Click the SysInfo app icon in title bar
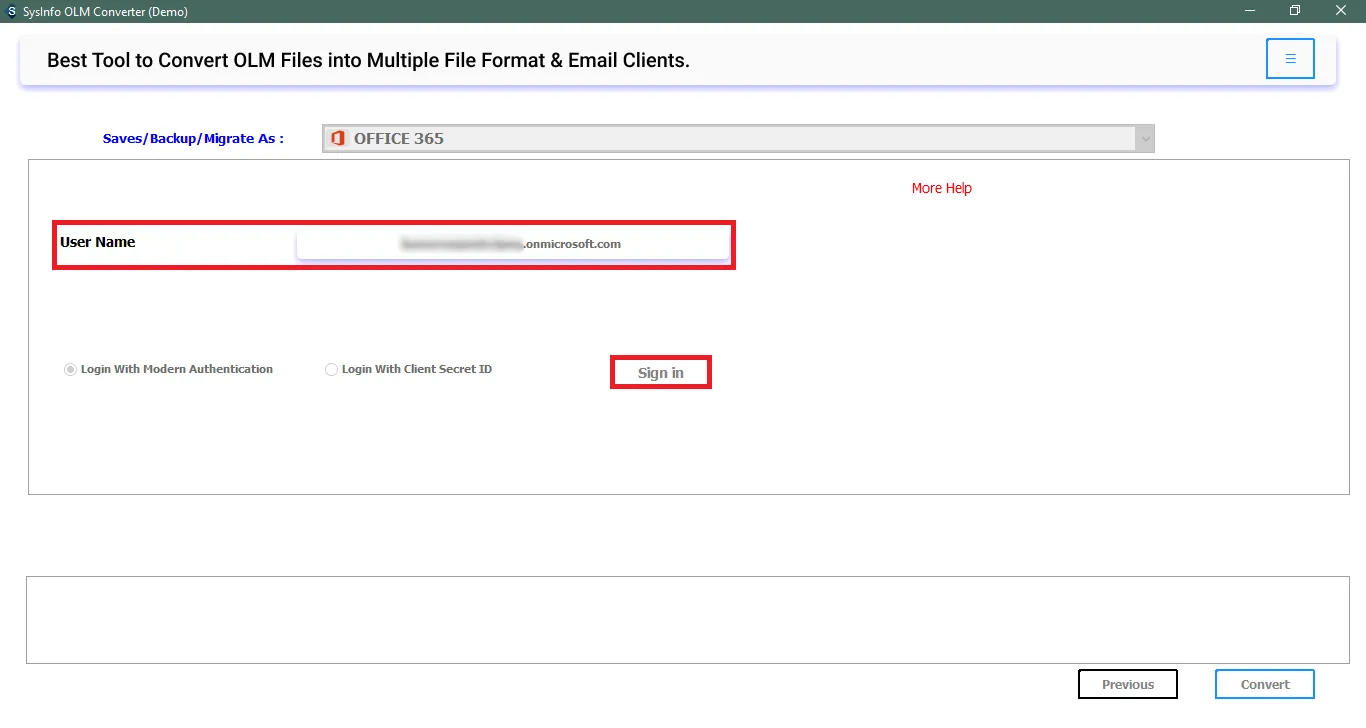 coord(11,12)
